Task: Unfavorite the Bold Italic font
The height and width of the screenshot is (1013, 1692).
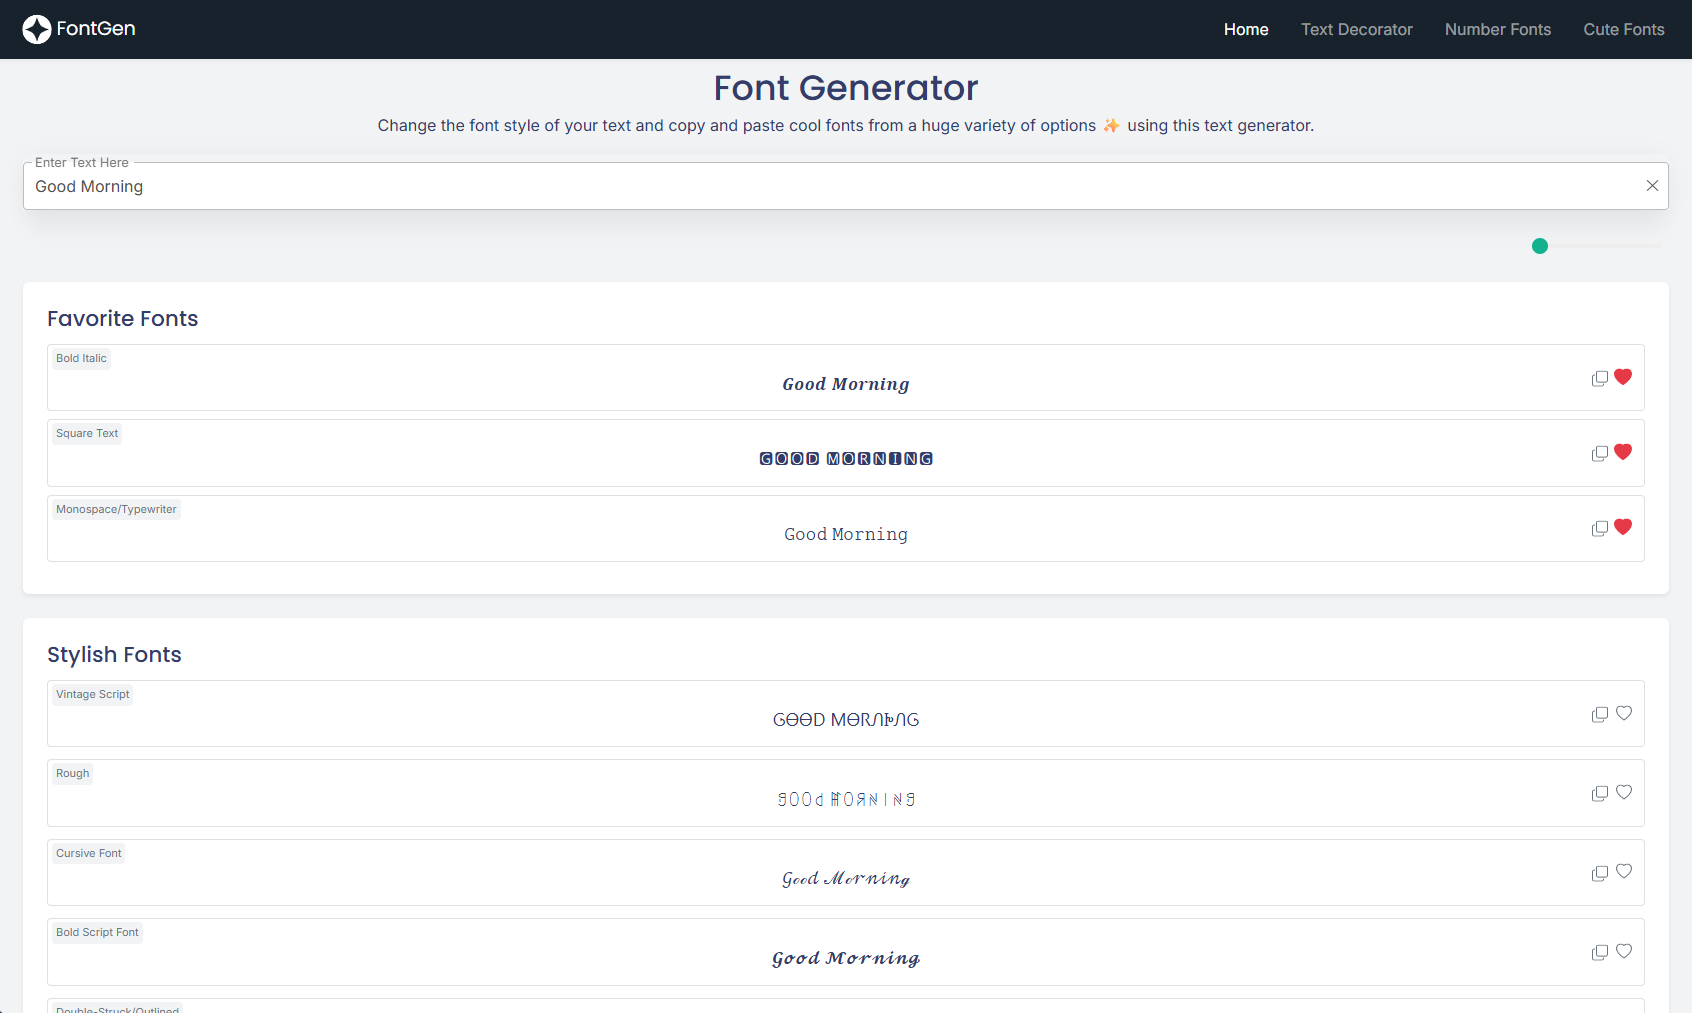Action: [x=1623, y=377]
